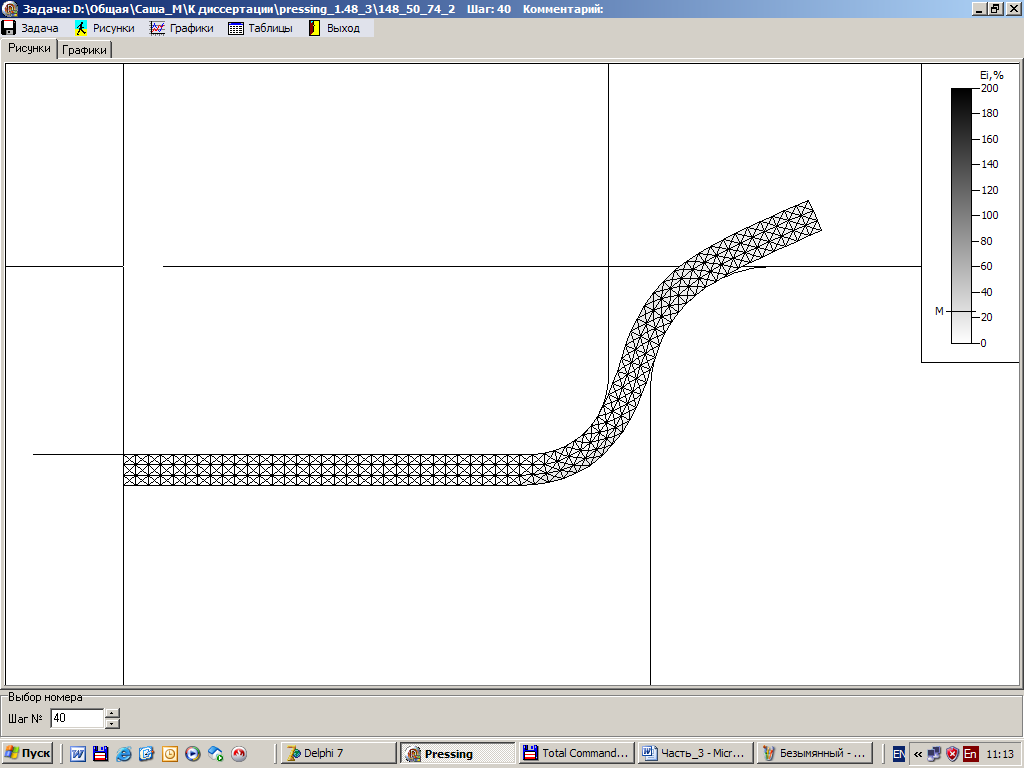Open the Пуск start menu
The image size is (1024, 768).
click(28, 753)
